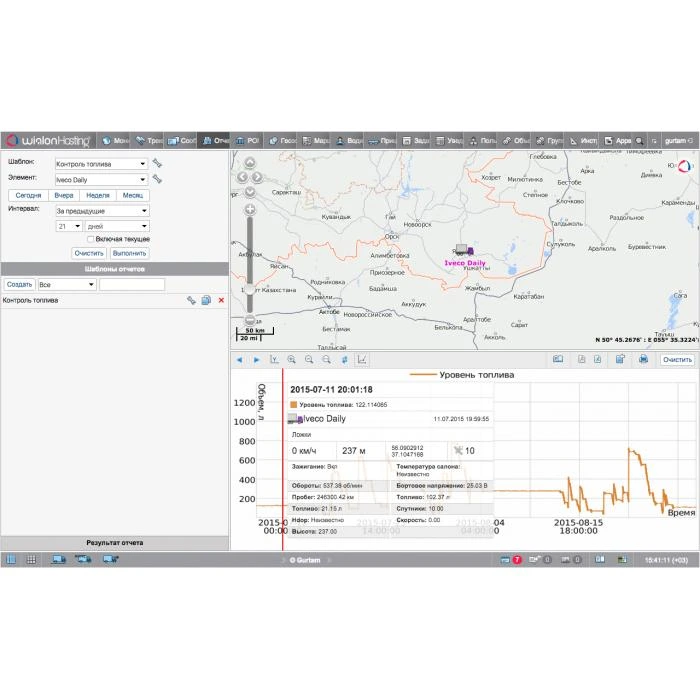Open notifications icon with red 7 badge
The height and width of the screenshot is (700, 700).
pos(511,560)
